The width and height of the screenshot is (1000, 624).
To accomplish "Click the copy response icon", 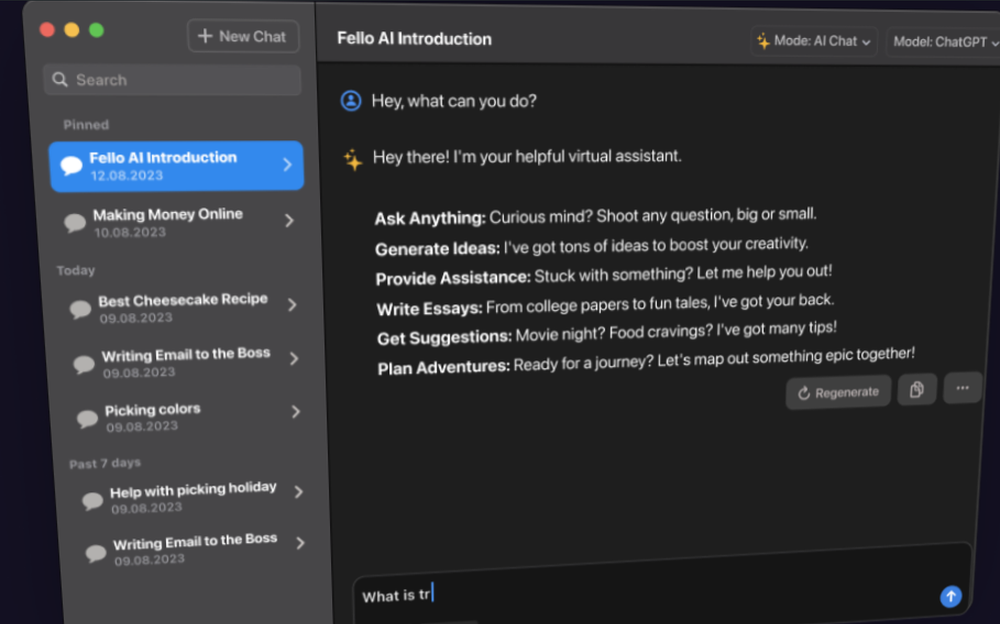I will [x=917, y=389].
